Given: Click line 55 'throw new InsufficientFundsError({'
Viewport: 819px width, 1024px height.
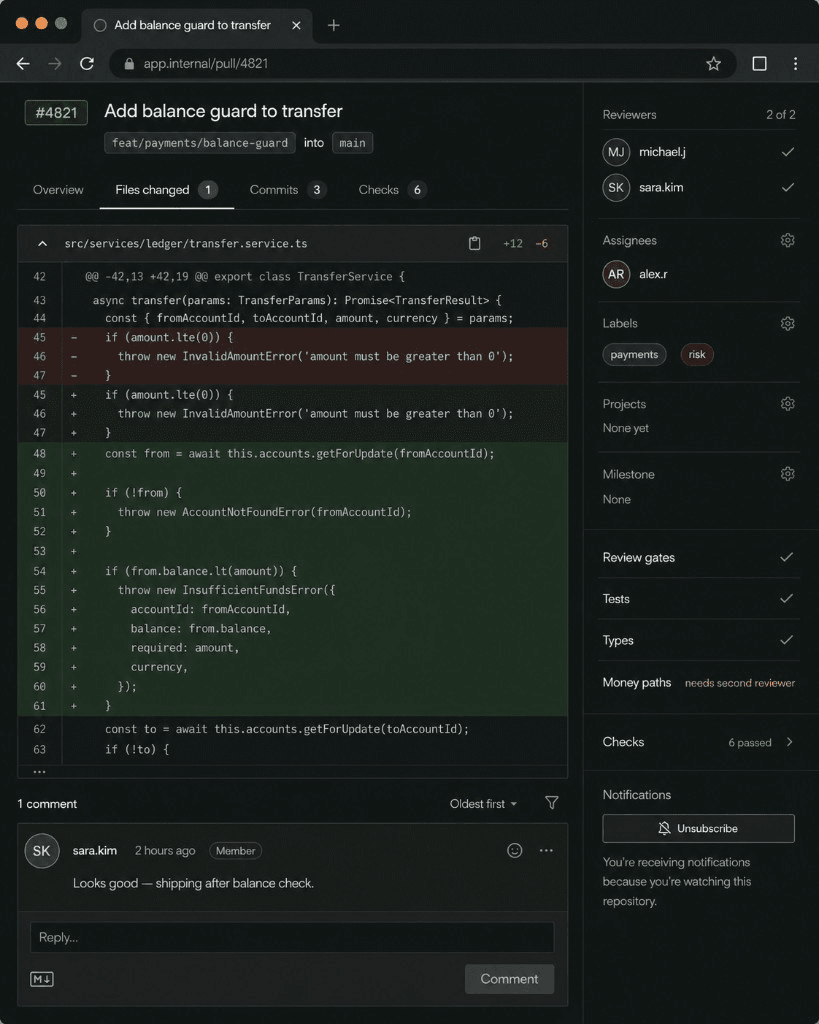Looking at the screenshot, I should click(226, 590).
